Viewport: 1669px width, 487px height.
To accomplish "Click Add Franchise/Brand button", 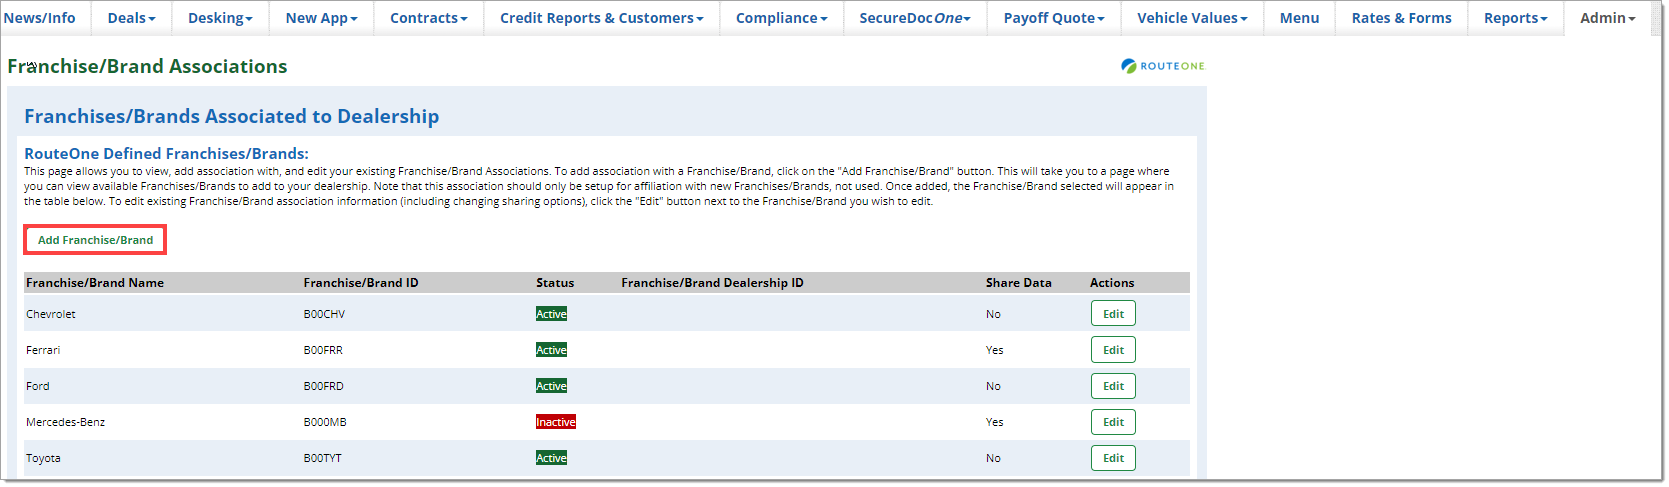I will pyautogui.click(x=95, y=240).
